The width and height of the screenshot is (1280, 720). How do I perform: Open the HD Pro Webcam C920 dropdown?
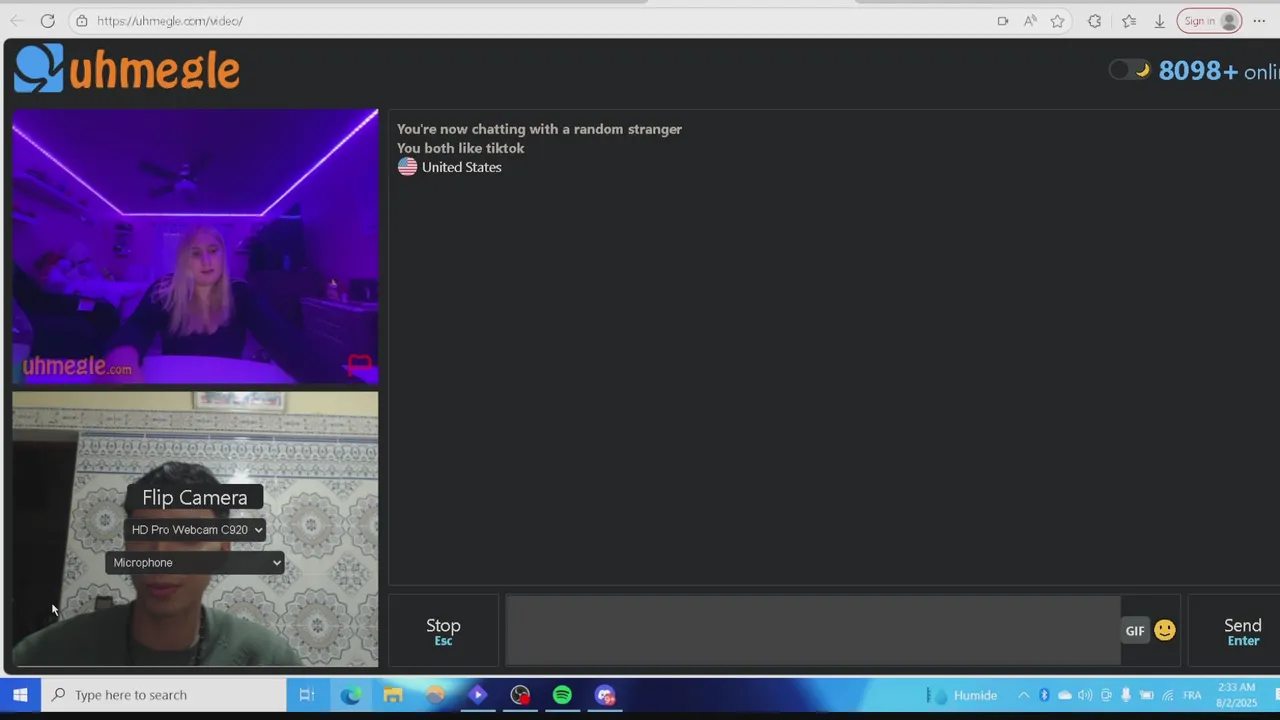[x=196, y=530]
